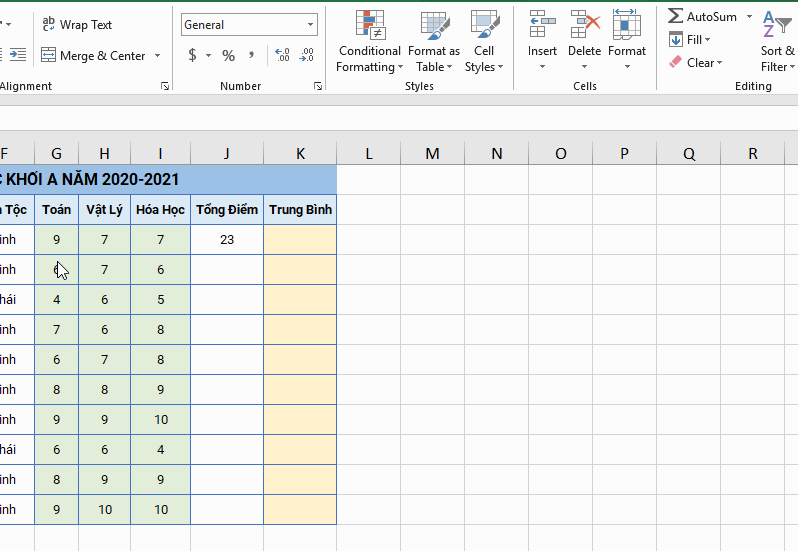Open Alignment settings dialog launcher
The image size is (798, 551).
coord(165,86)
